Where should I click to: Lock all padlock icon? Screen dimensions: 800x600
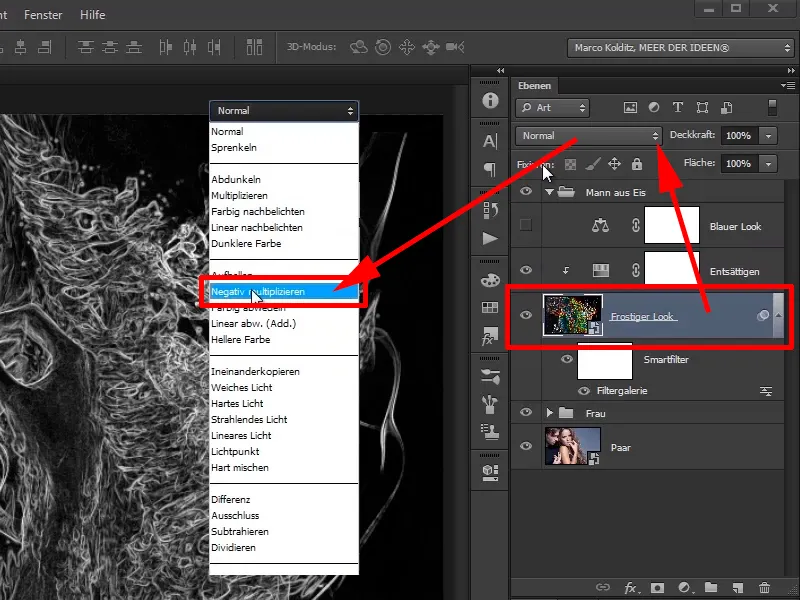637,164
